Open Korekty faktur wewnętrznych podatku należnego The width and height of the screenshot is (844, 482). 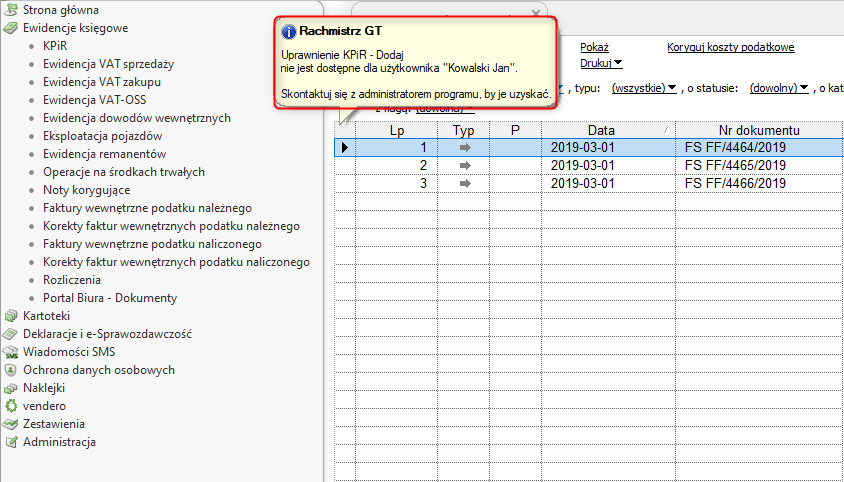coord(171,226)
